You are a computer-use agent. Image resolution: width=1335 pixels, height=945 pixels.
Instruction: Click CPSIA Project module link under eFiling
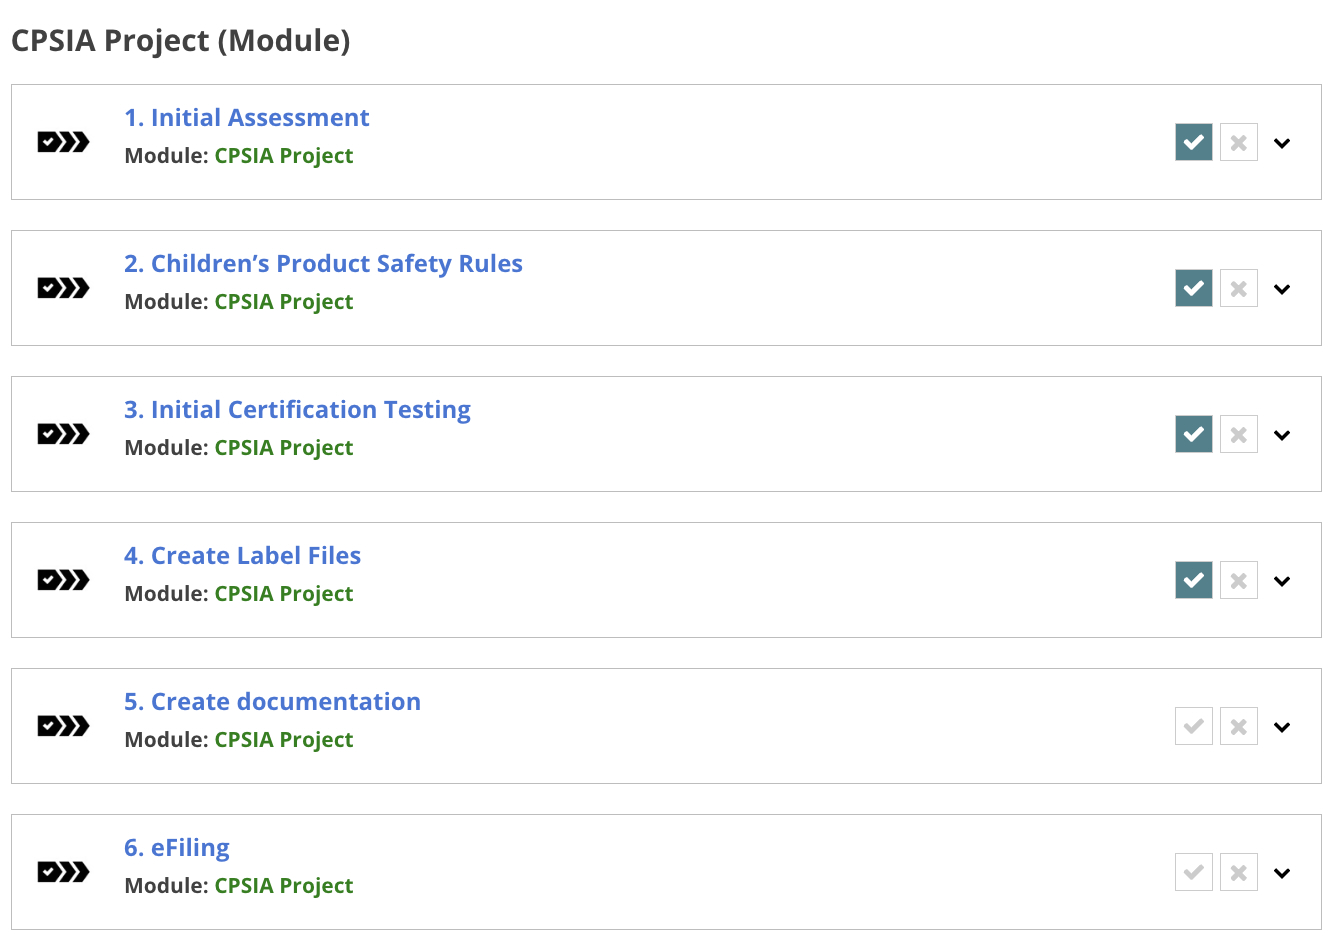(284, 886)
